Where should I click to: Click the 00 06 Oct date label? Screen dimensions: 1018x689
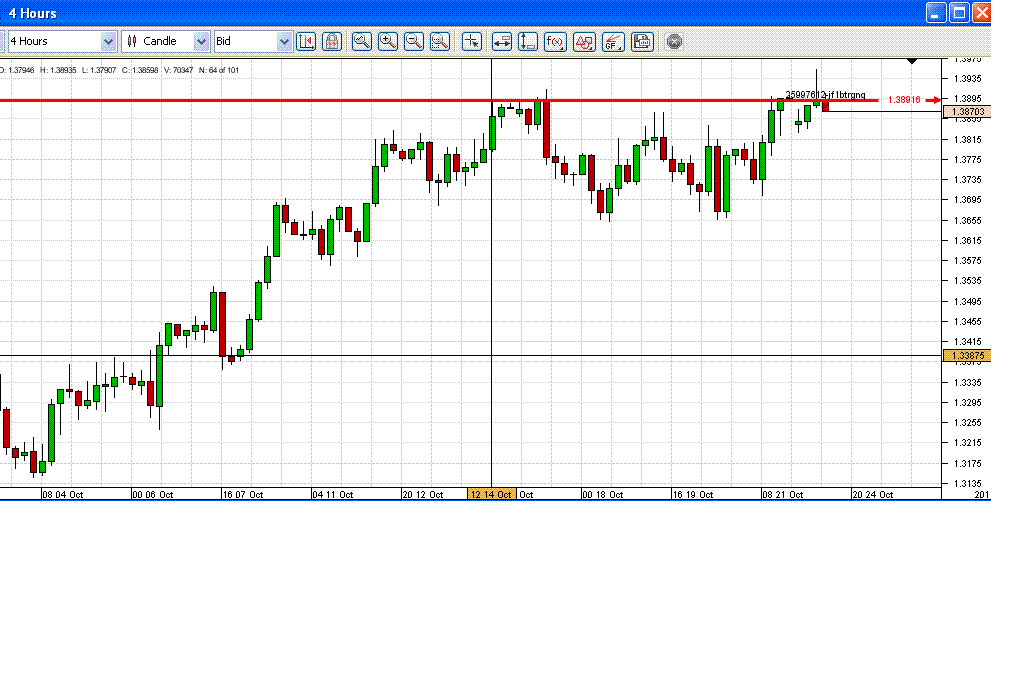coord(153,495)
